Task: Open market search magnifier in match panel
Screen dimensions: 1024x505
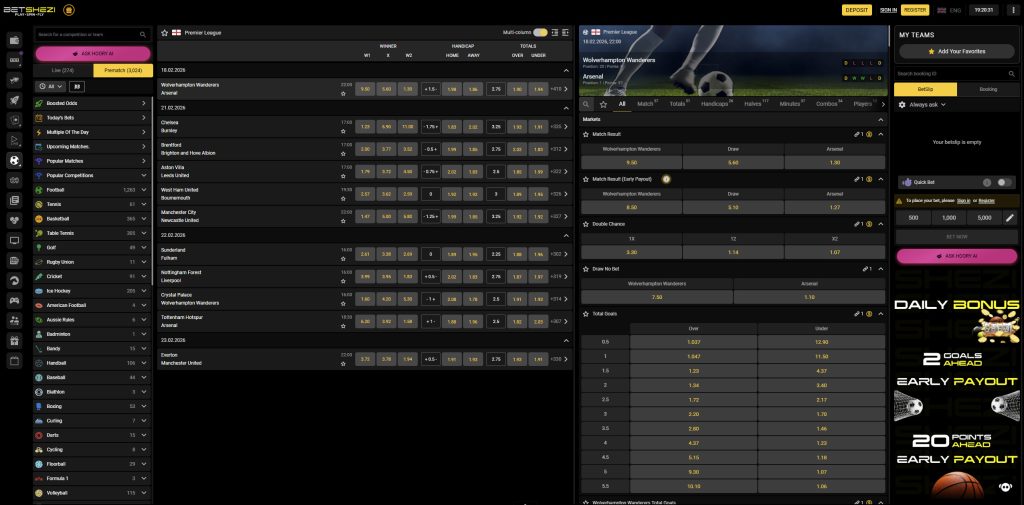Action: (586, 104)
